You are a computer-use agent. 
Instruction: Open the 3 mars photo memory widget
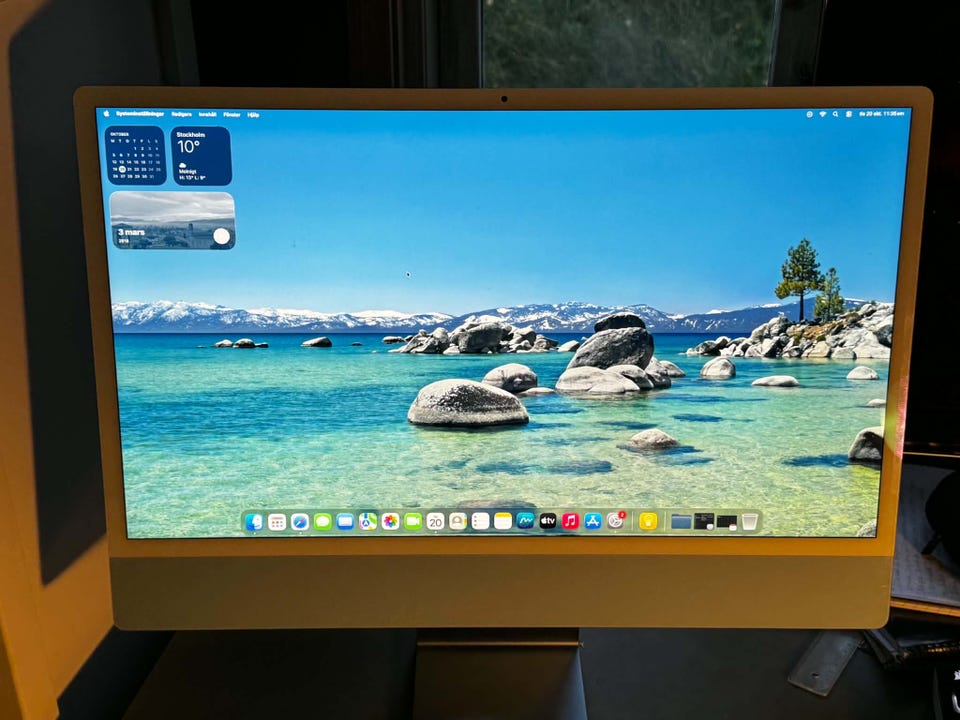(172, 220)
